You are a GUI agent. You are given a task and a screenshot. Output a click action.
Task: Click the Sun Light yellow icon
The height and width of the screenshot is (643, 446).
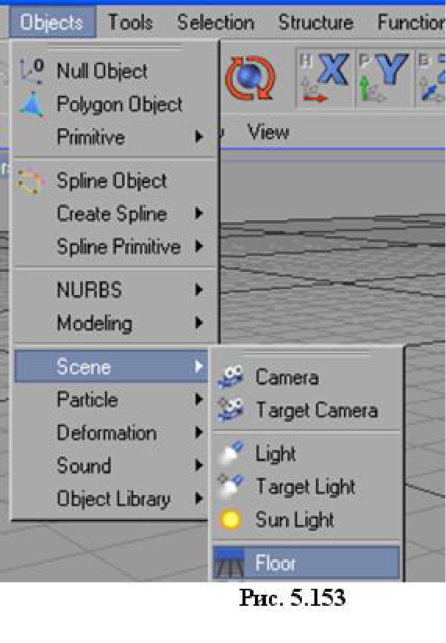230,520
